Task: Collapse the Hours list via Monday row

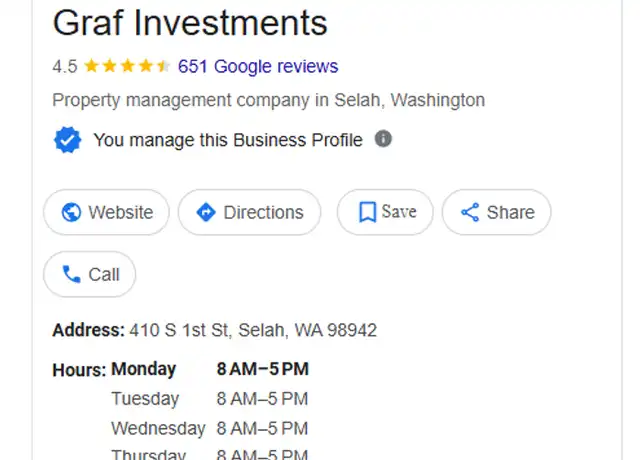Action: click(210, 369)
